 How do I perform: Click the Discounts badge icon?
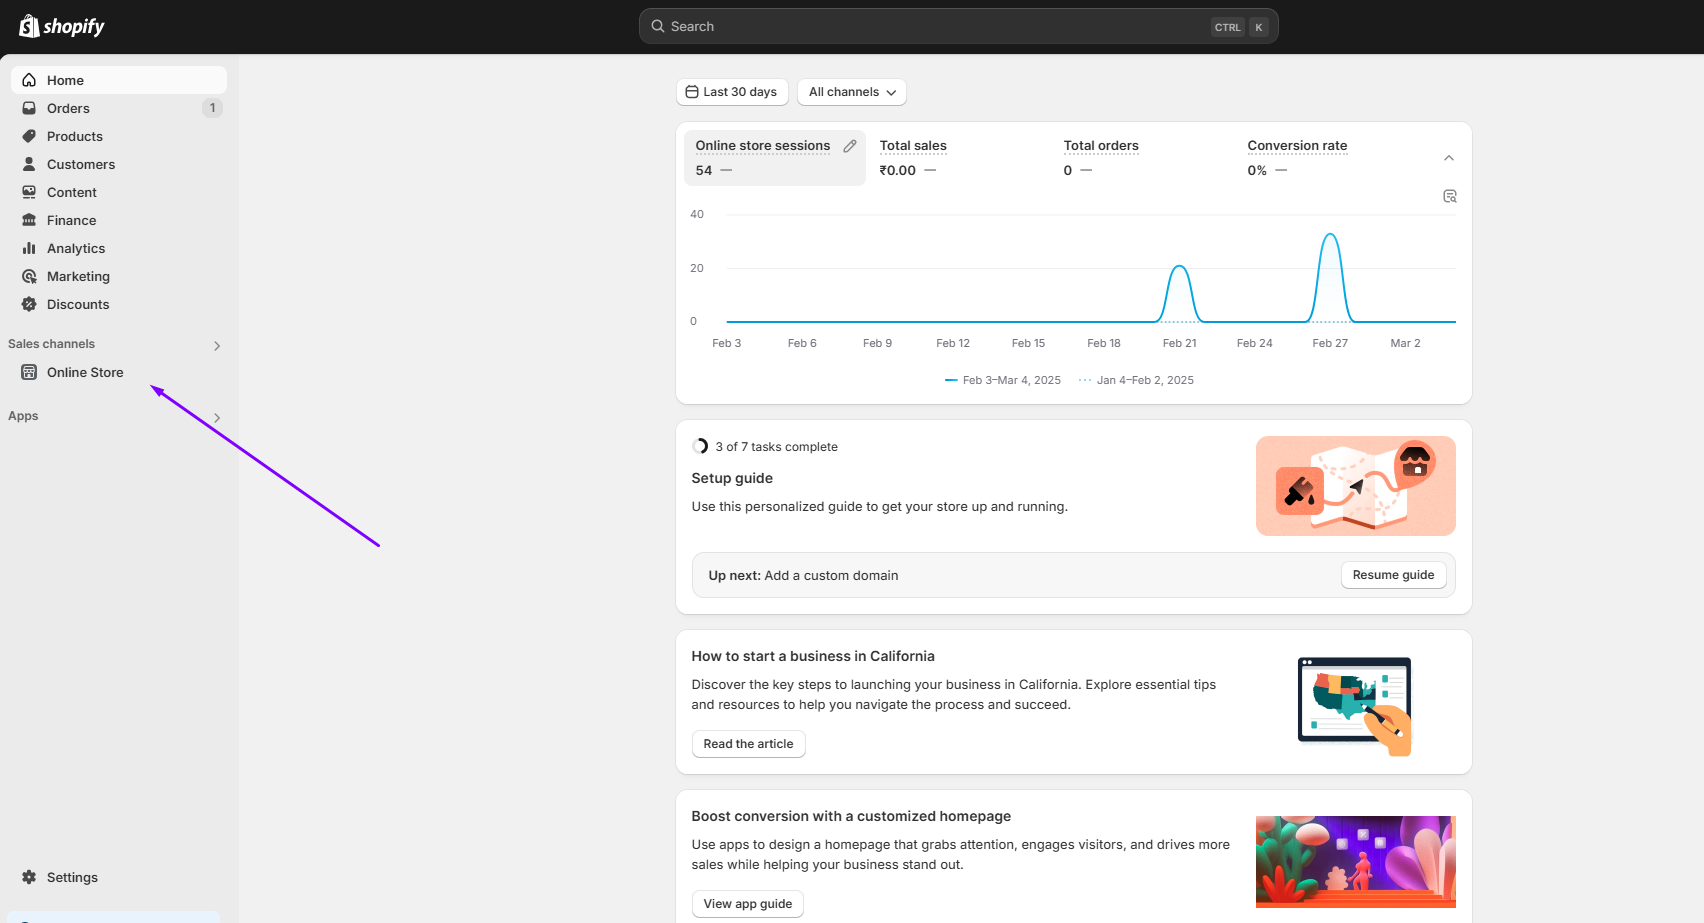point(29,304)
